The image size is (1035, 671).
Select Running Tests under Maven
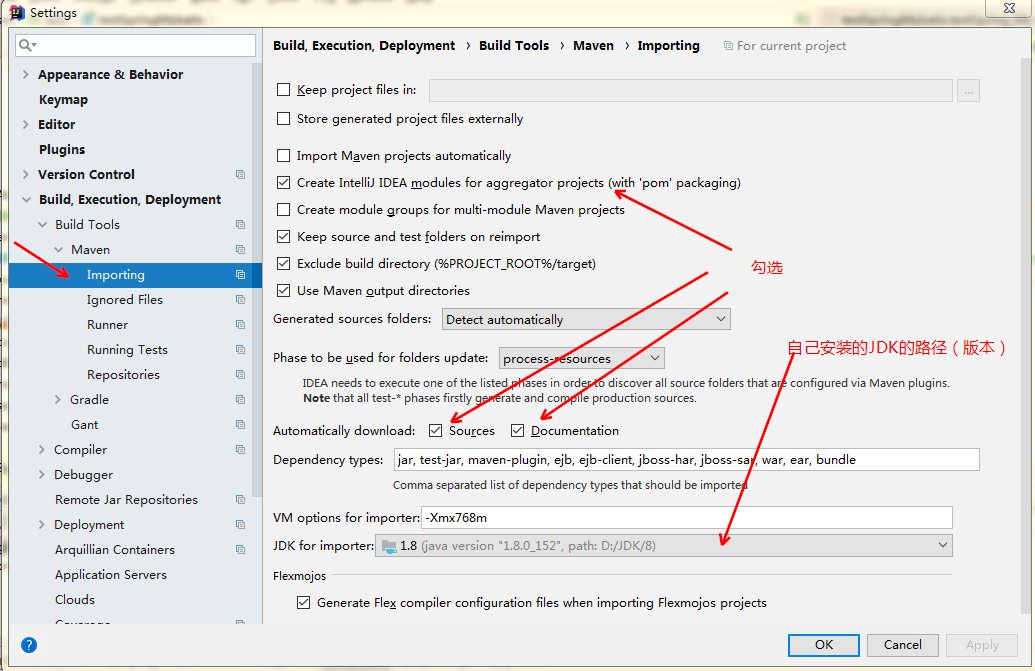point(127,350)
